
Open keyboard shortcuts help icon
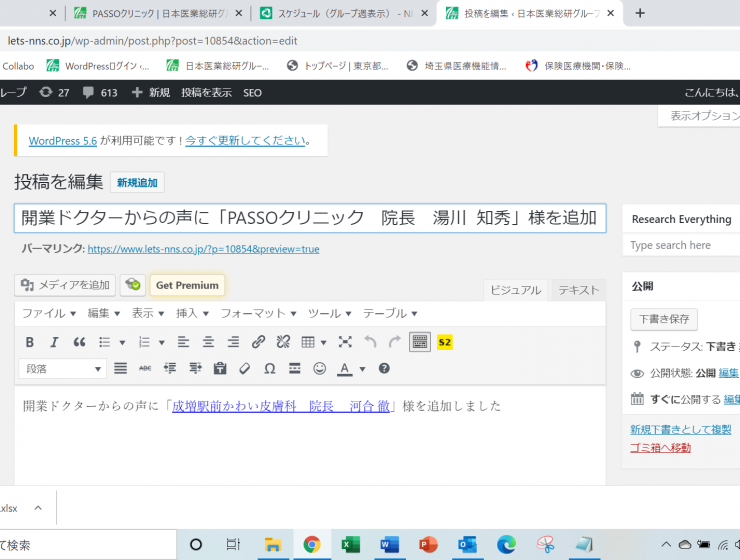(x=384, y=368)
